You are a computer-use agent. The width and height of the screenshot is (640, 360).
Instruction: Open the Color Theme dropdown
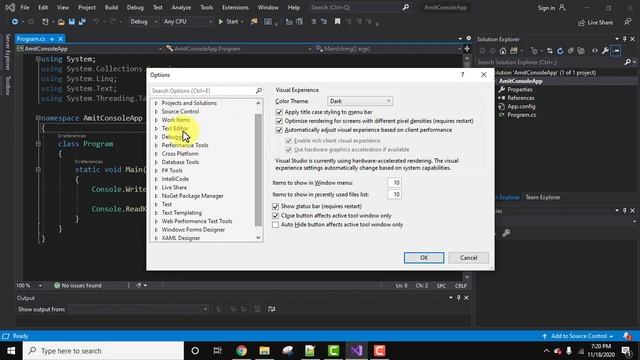(360, 101)
